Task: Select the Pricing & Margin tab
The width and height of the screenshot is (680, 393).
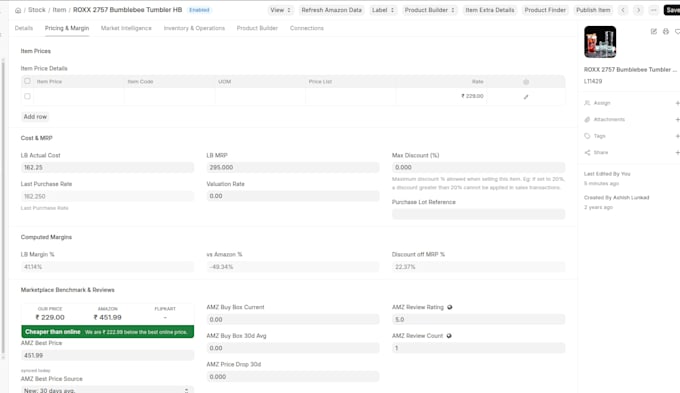Action: pyautogui.click(x=67, y=28)
